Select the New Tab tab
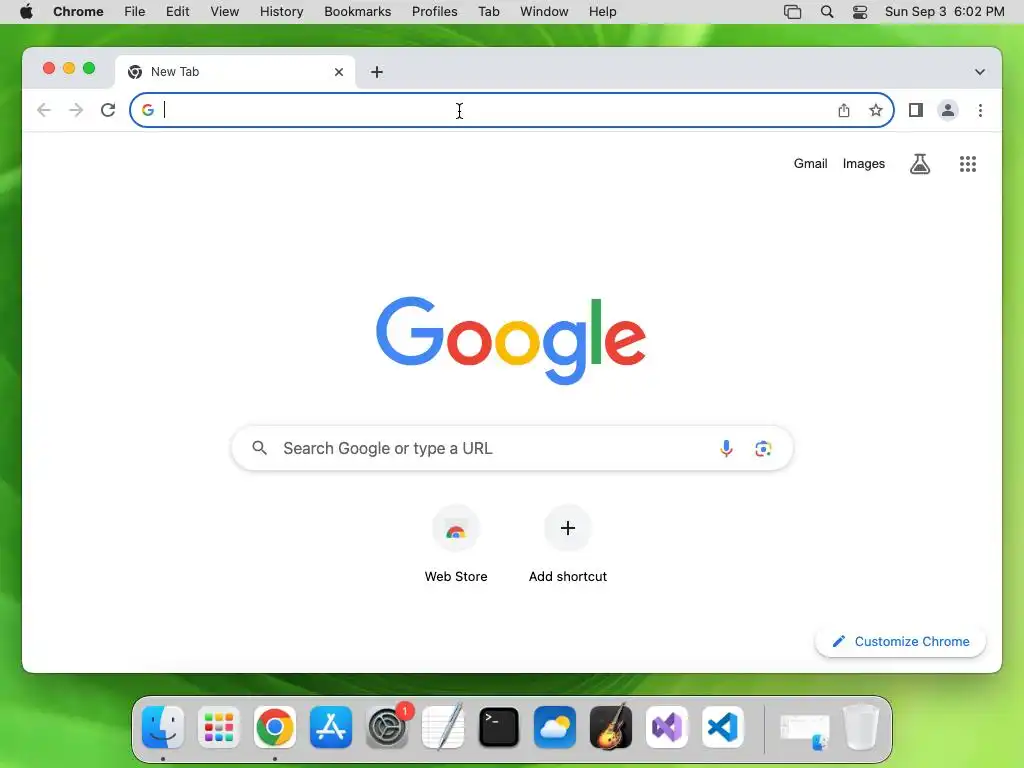 pos(235,72)
